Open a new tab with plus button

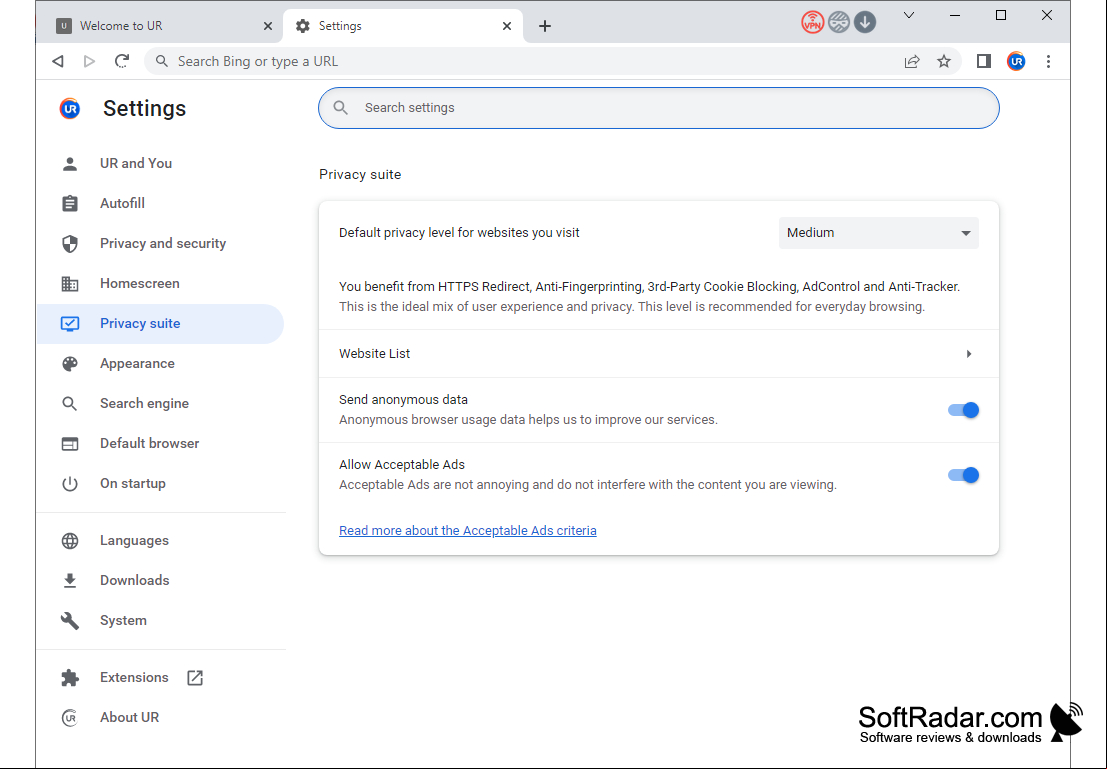(x=544, y=26)
